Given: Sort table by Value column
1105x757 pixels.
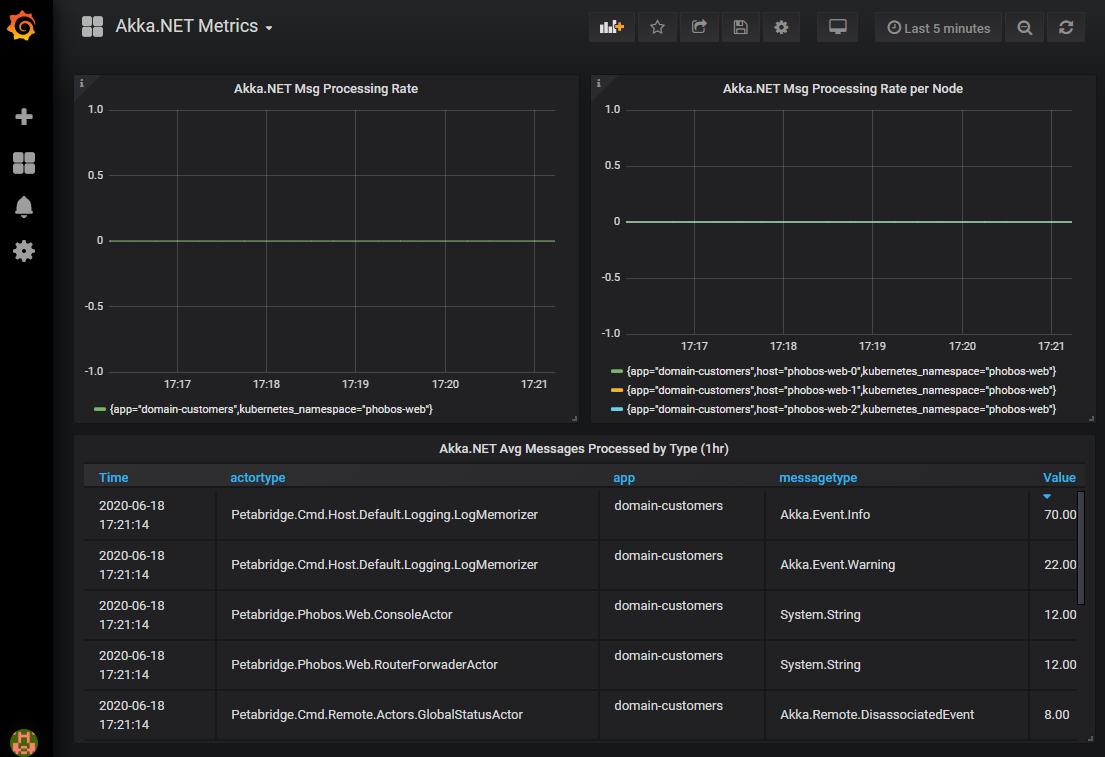Looking at the screenshot, I should [x=1059, y=478].
